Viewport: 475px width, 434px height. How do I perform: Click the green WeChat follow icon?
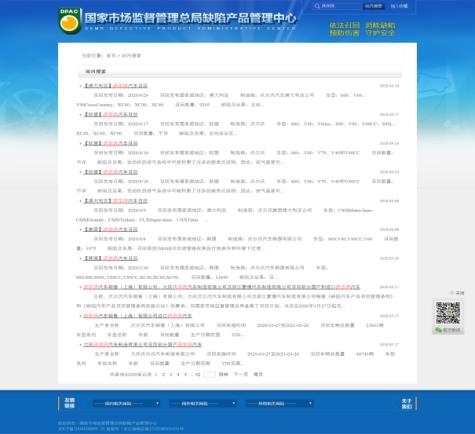pyautogui.click(x=448, y=330)
